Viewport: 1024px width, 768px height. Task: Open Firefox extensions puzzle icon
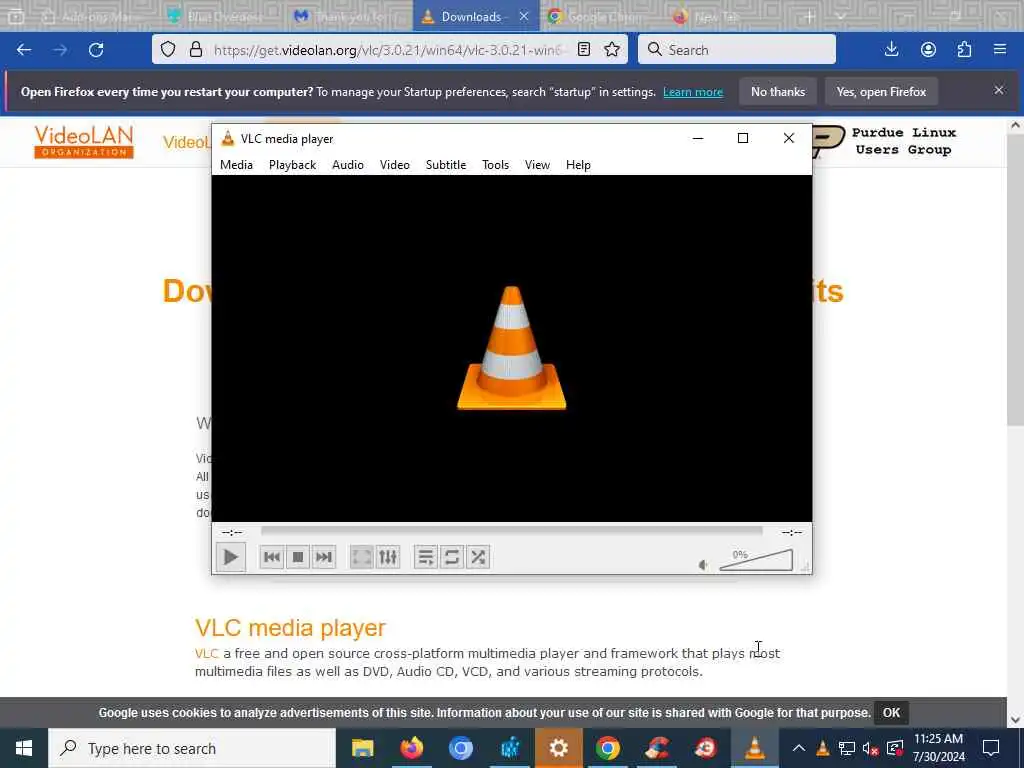pos(965,50)
